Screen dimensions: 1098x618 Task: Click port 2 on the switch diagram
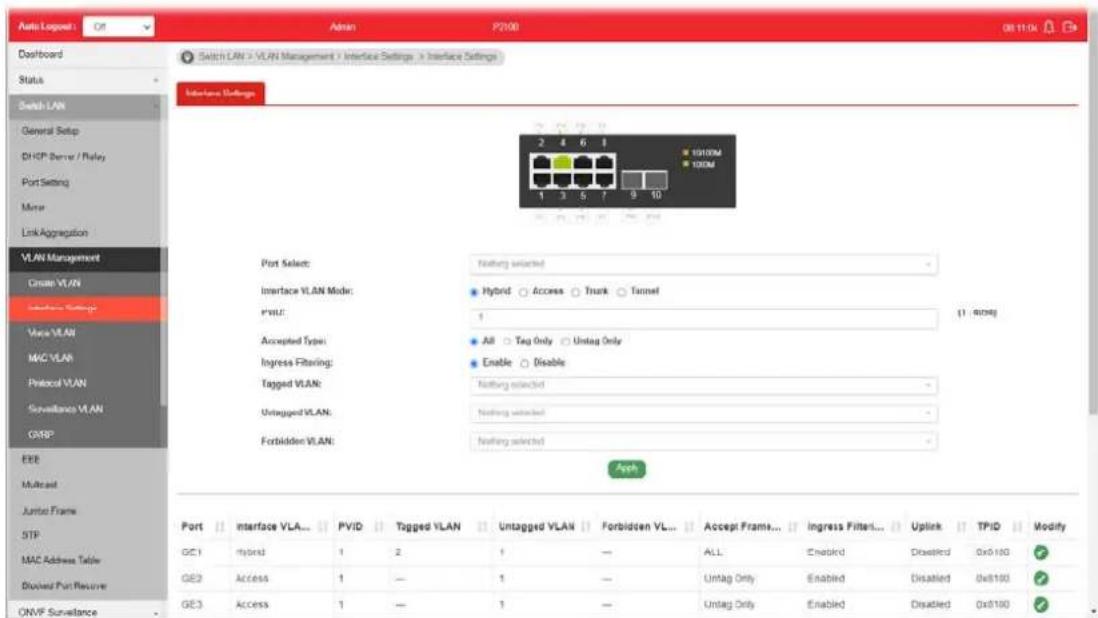[541, 162]
